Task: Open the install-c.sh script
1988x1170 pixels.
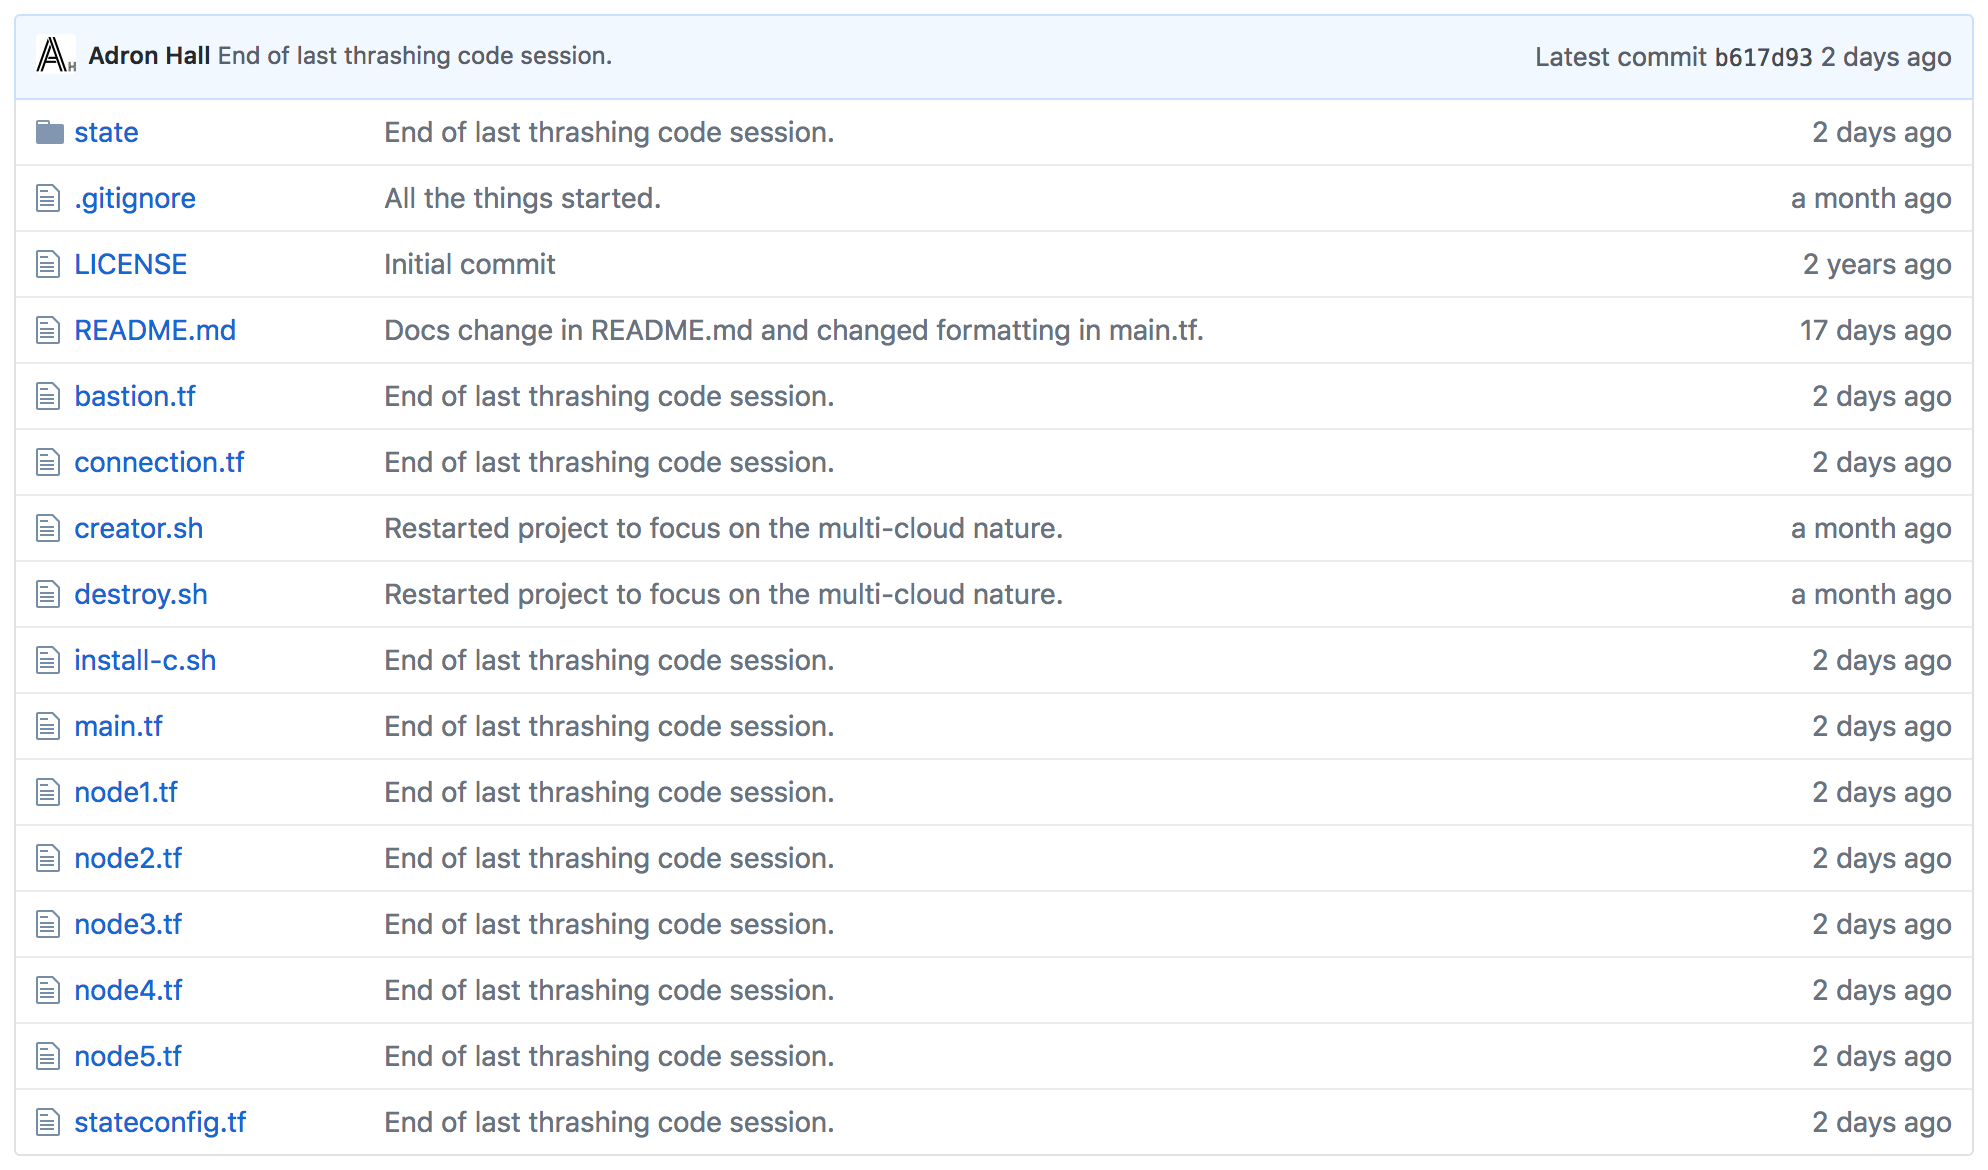Action: coord(145,660)
